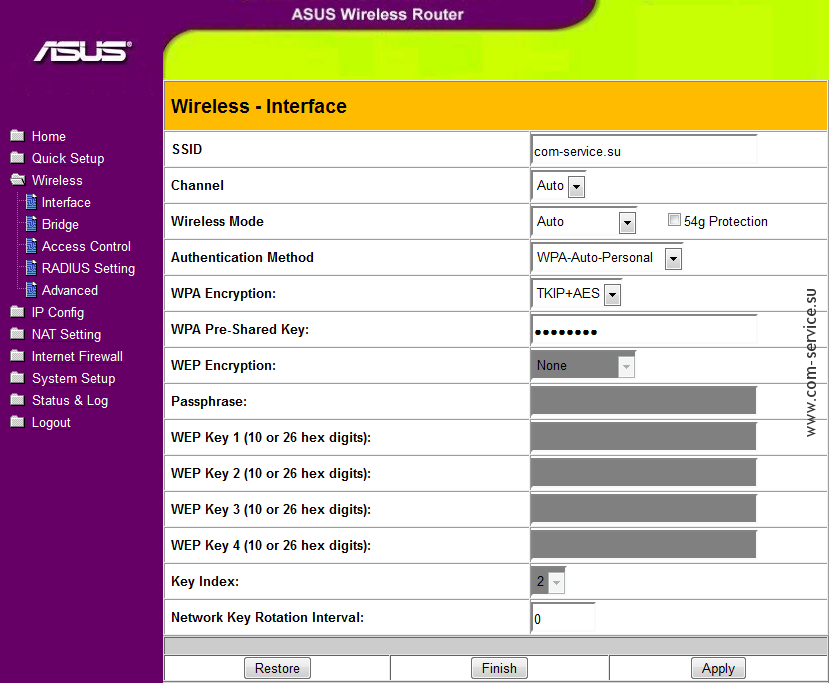Click the NAT Setting folder icon

(17, 334)
